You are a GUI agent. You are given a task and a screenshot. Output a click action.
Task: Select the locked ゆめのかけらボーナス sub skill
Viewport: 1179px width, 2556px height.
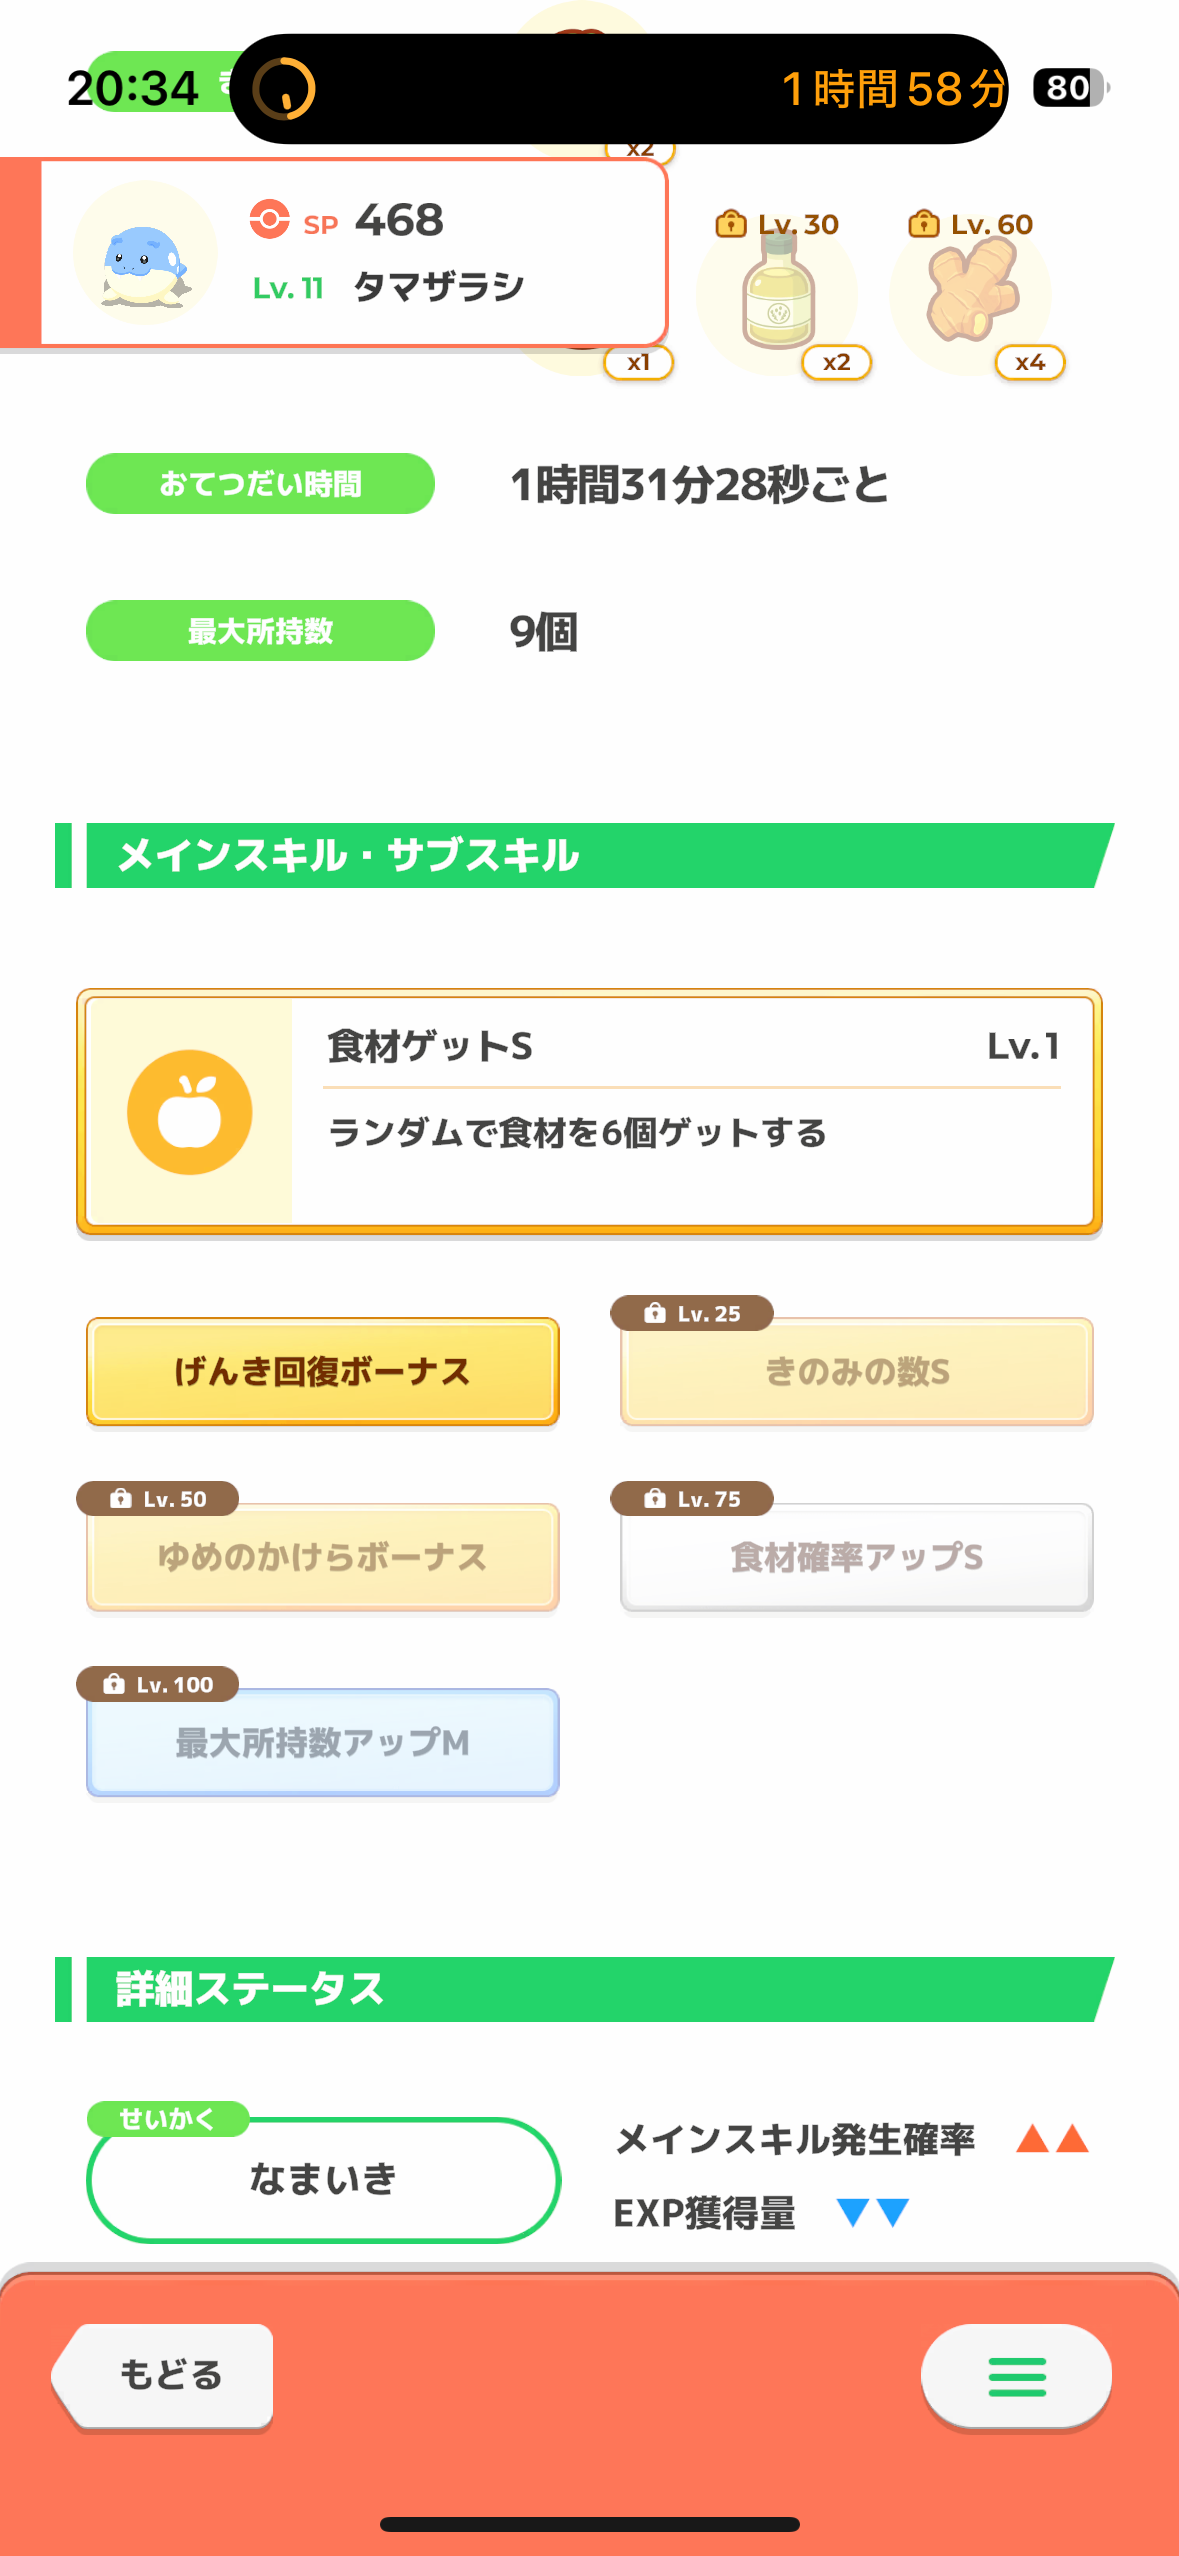click(x=323, y=1557)
